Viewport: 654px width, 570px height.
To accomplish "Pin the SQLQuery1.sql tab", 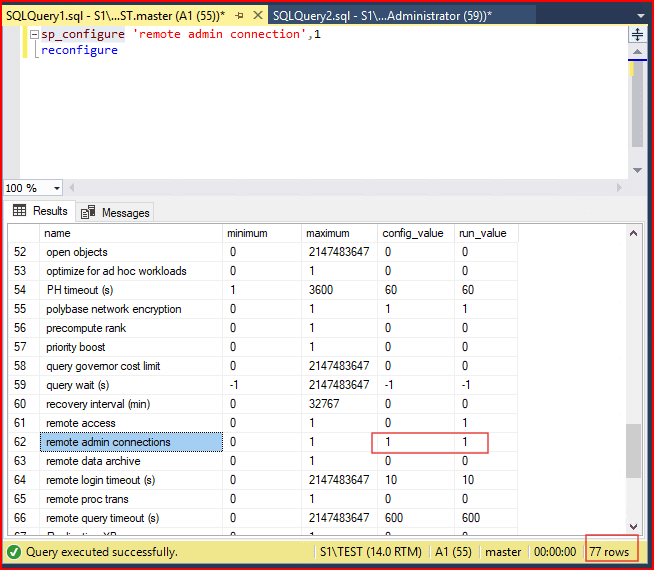I will [x=240, y=16].
